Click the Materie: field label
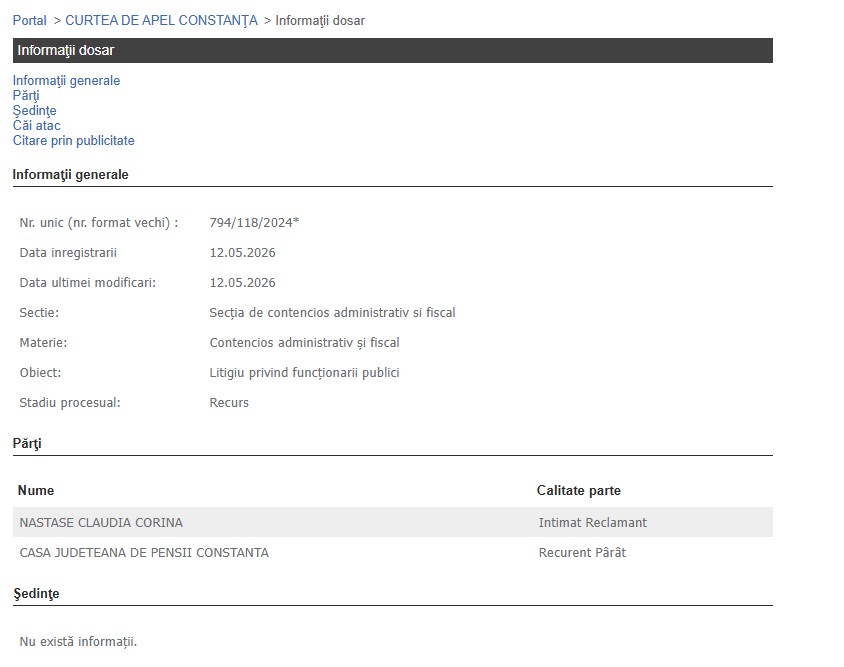The image size is (844, 667). pyautogui.click(x=43, y=343)
